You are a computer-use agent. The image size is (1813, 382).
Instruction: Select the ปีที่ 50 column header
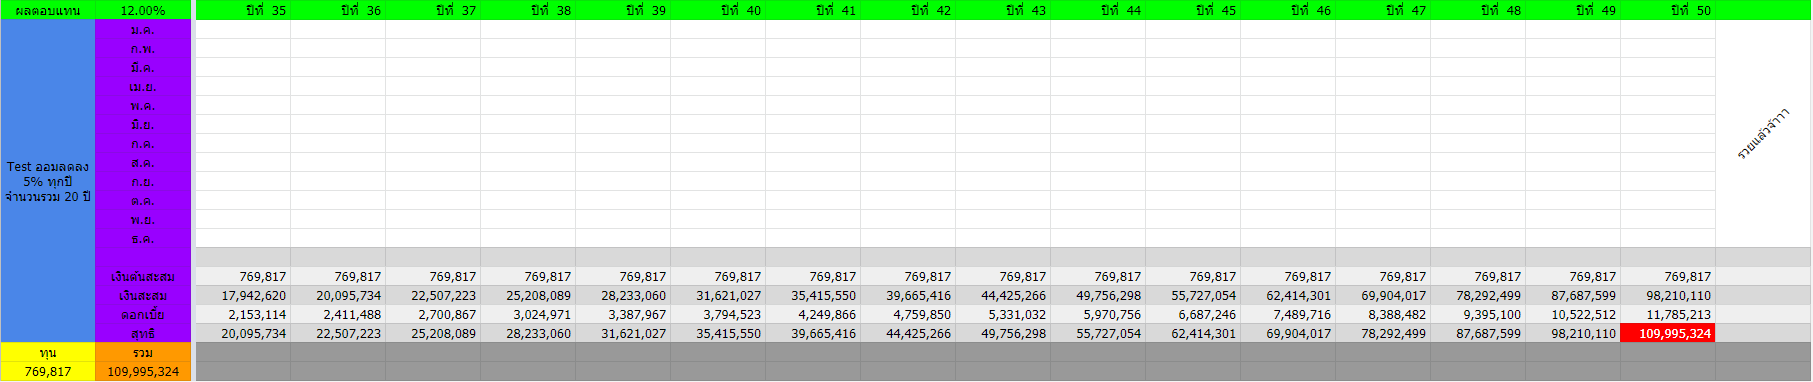(1667, 10)
